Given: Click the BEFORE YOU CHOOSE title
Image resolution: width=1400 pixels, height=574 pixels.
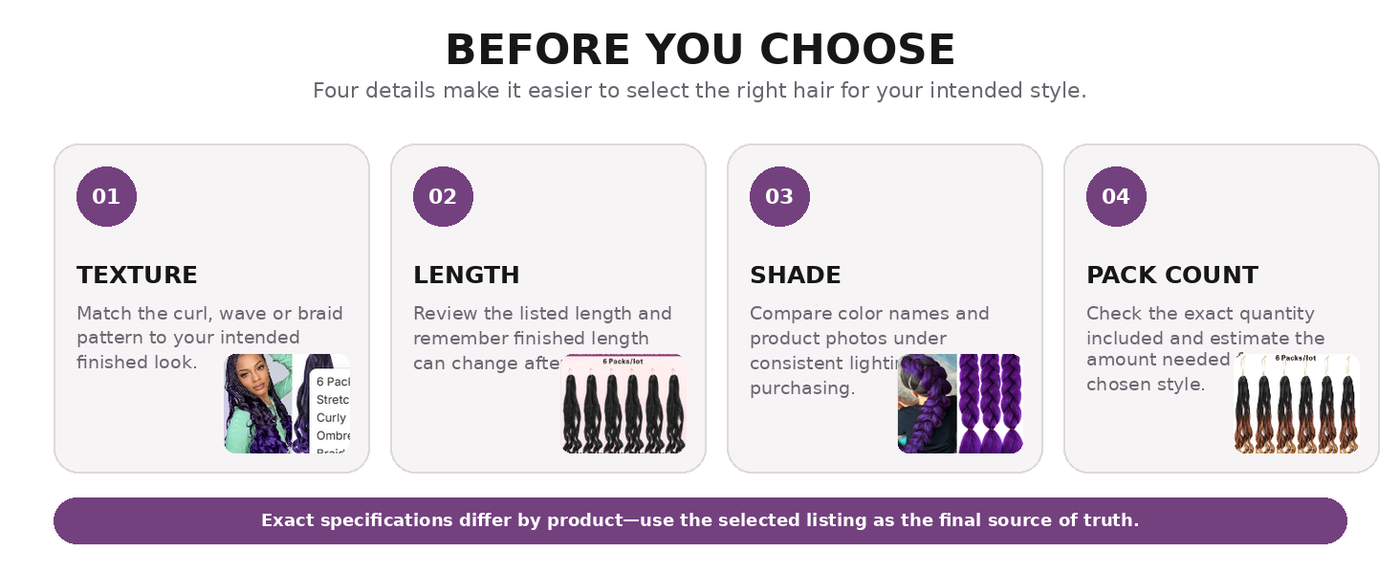Looking at the screenshot, I should (x=700, y=50).
